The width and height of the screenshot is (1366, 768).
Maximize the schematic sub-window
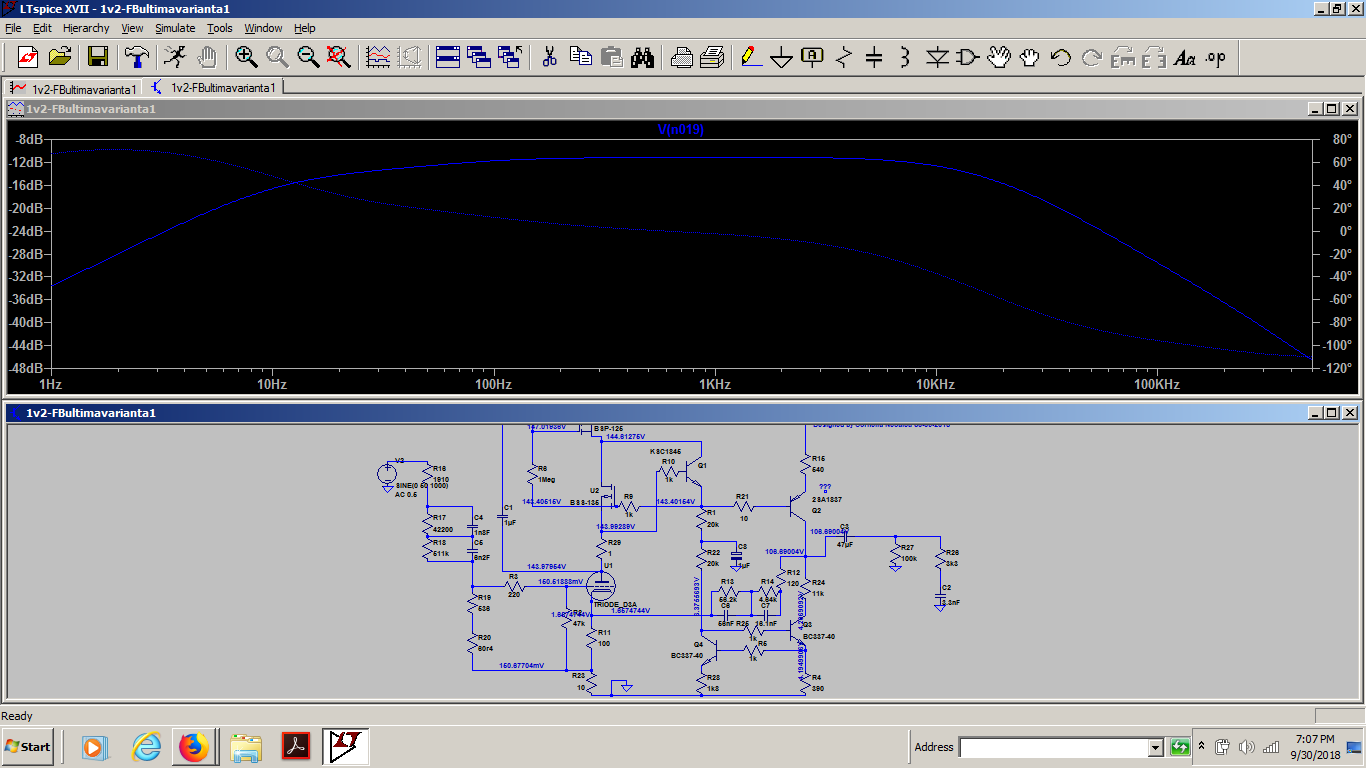(x=1331, y=412)
